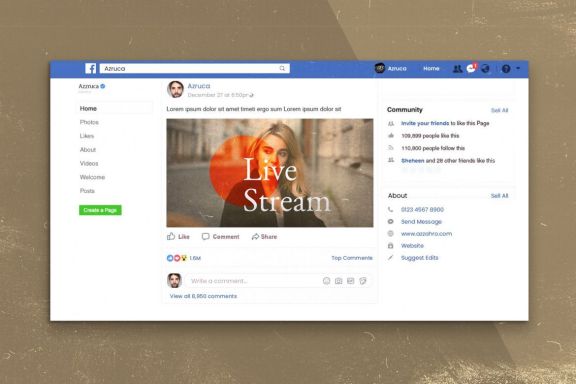Open About in the left menu
The height and width of the screenshot is (384, 576).
click(x=88, y=150)
